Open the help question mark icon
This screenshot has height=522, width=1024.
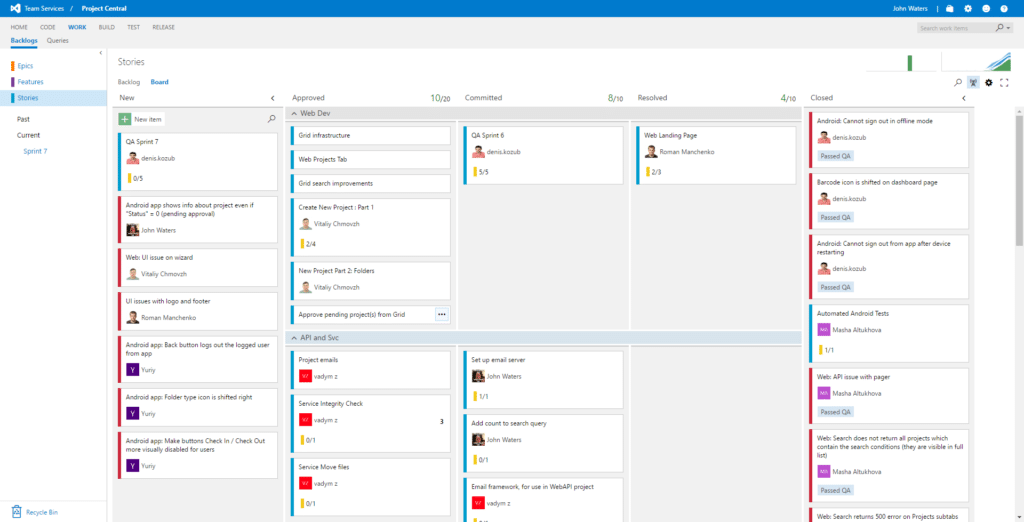(x=1004, y=8)
